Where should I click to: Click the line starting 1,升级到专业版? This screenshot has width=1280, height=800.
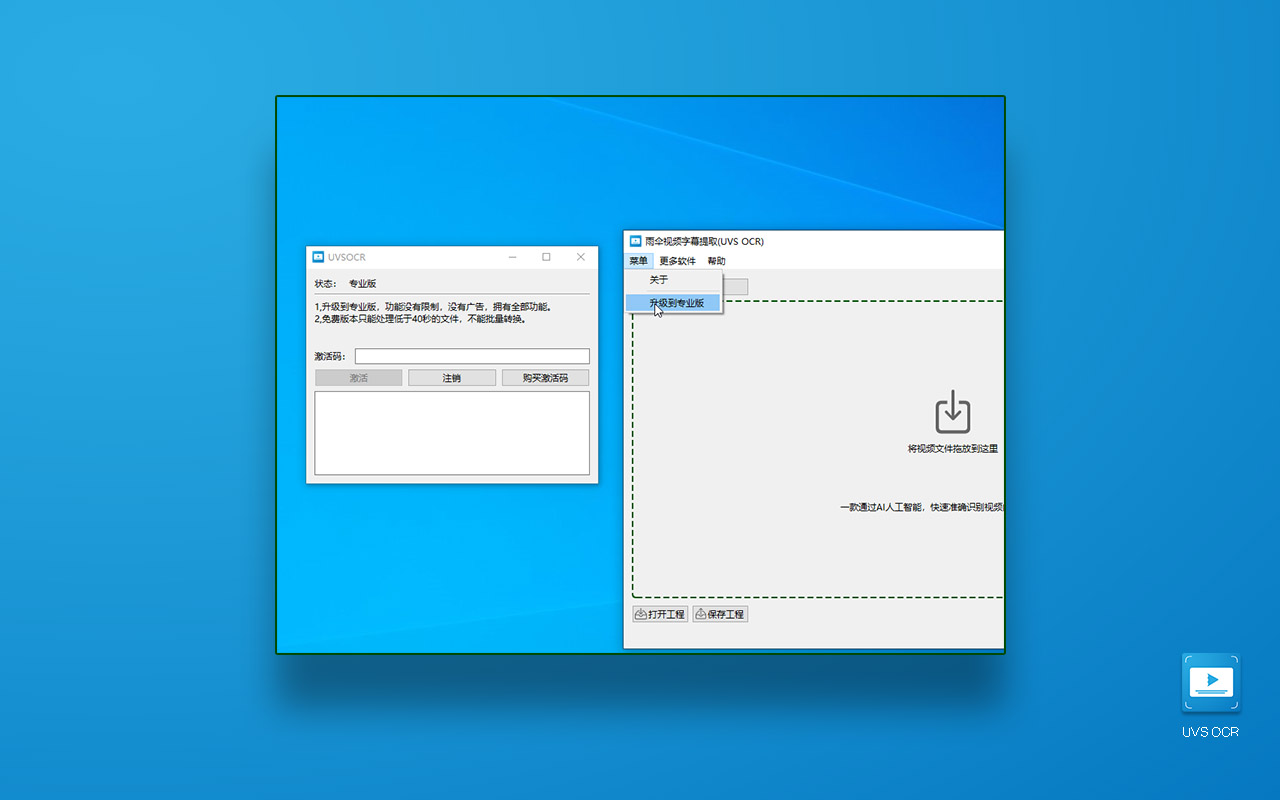coord(433,307)
